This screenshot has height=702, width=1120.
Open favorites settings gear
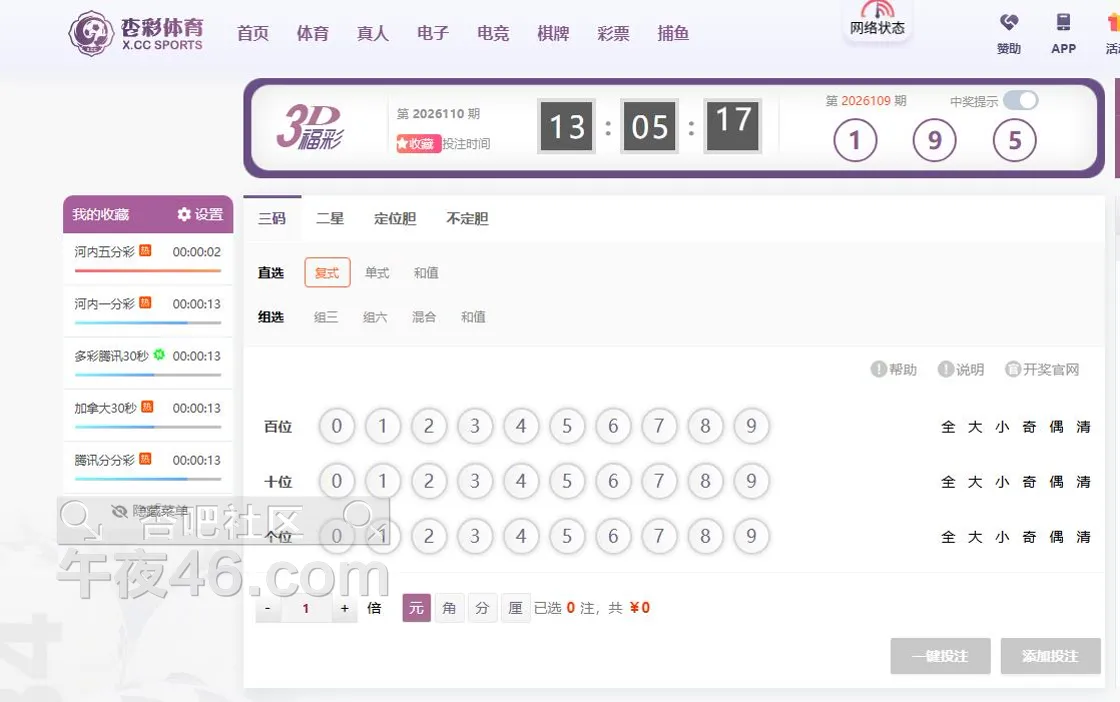(x=184, y=215)
